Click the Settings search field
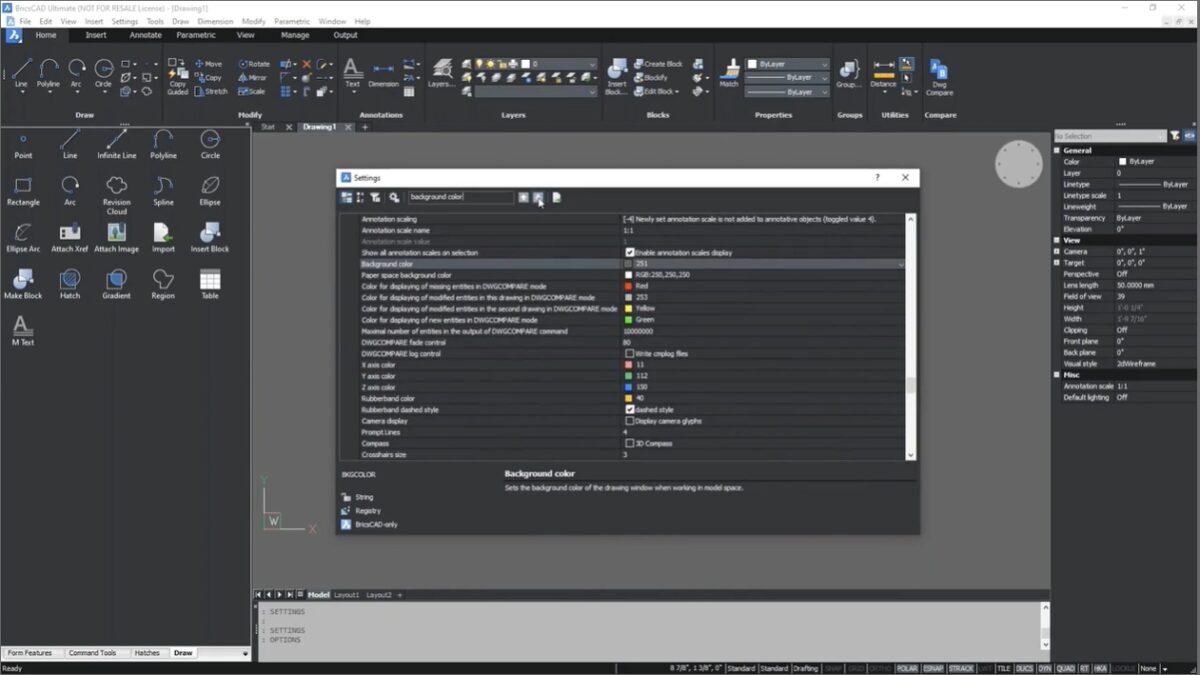Viewport: 1200px width, 675px height. click(x=460, y=198)
